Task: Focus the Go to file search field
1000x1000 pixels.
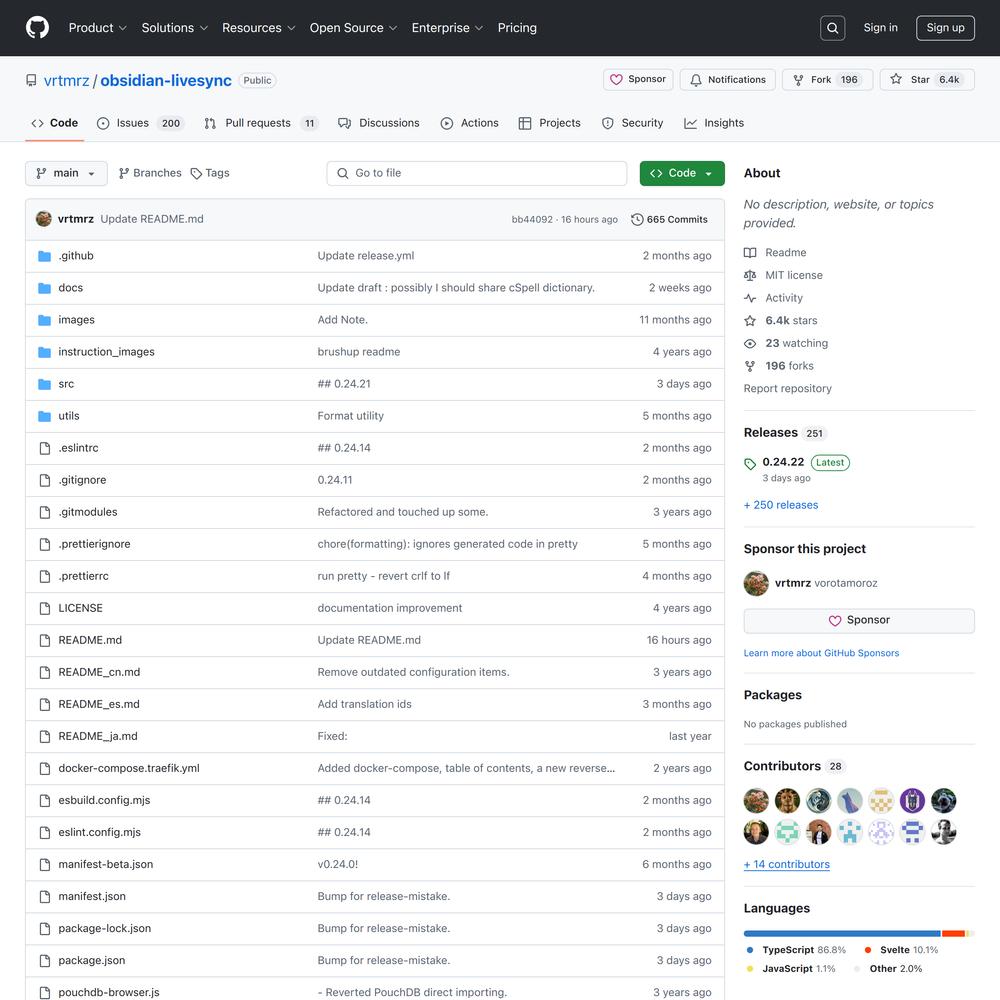Action: pos(476,173)
